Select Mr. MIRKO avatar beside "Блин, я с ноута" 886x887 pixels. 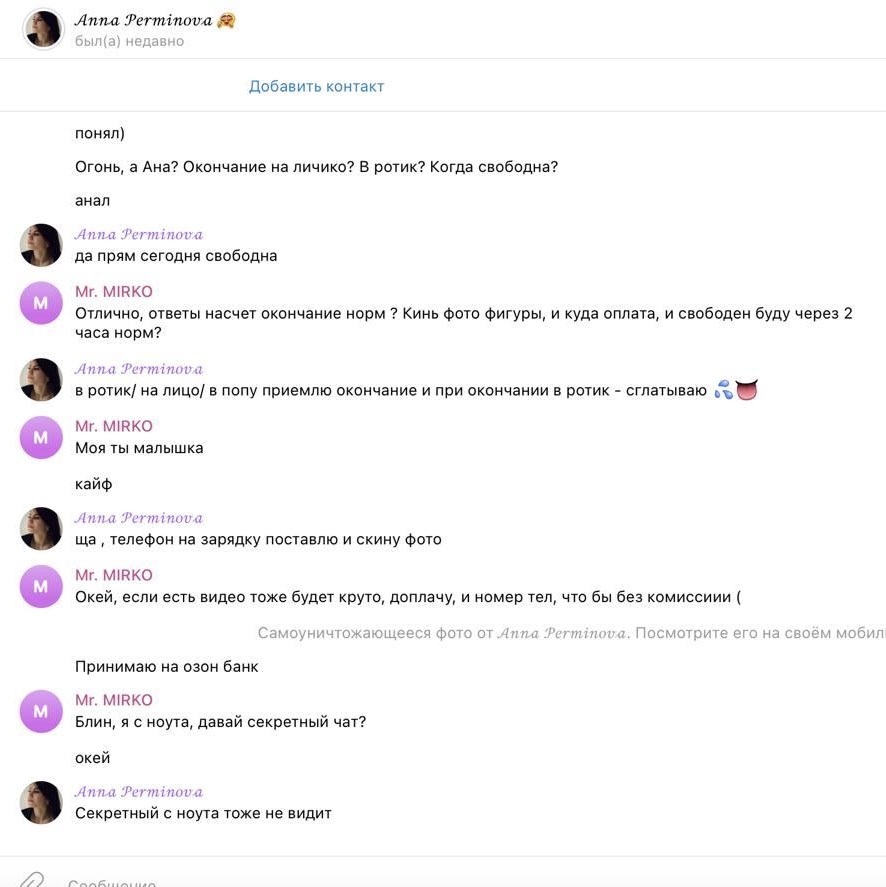pyautogui.click(x=41, y=711)
